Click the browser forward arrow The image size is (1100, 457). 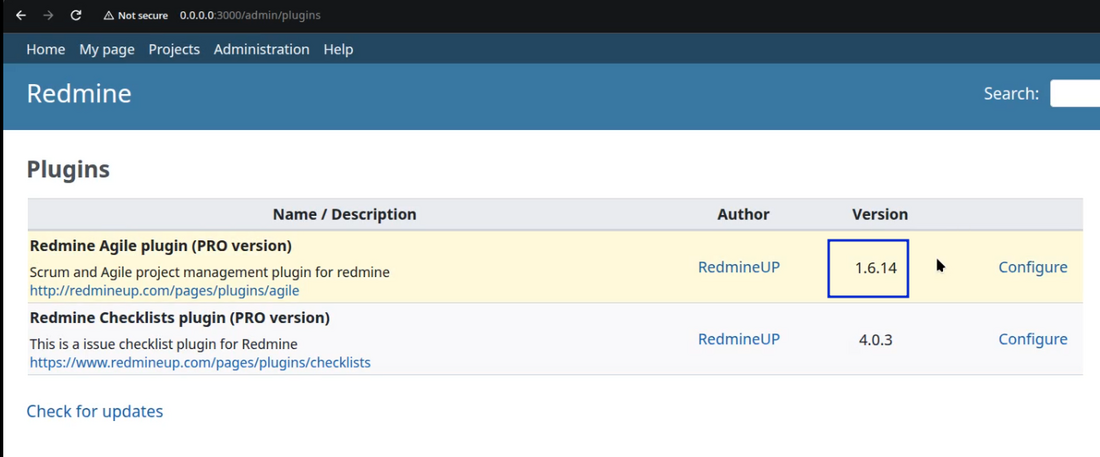point(48,15)
